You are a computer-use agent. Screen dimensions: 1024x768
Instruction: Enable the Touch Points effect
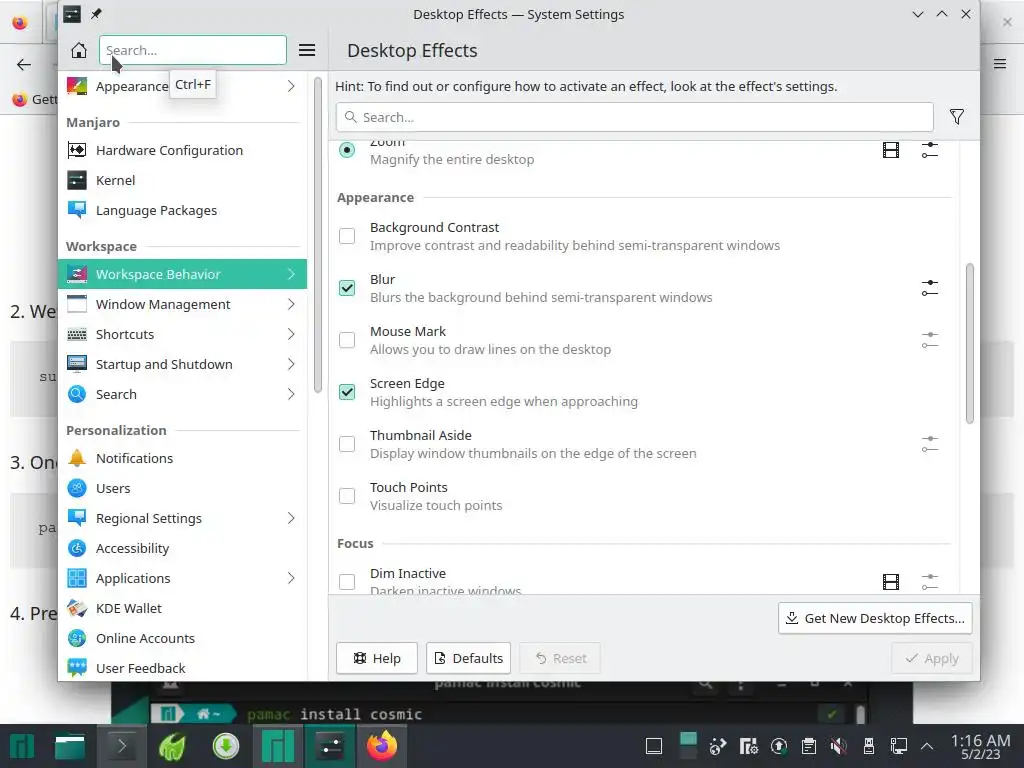coord(347,496)
